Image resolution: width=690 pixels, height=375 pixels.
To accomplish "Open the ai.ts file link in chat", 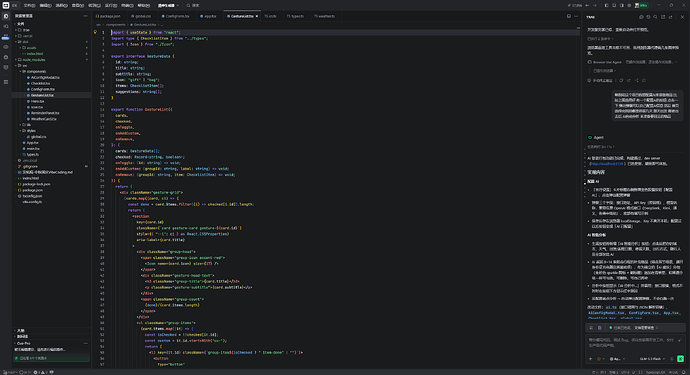I will point(611,307).
